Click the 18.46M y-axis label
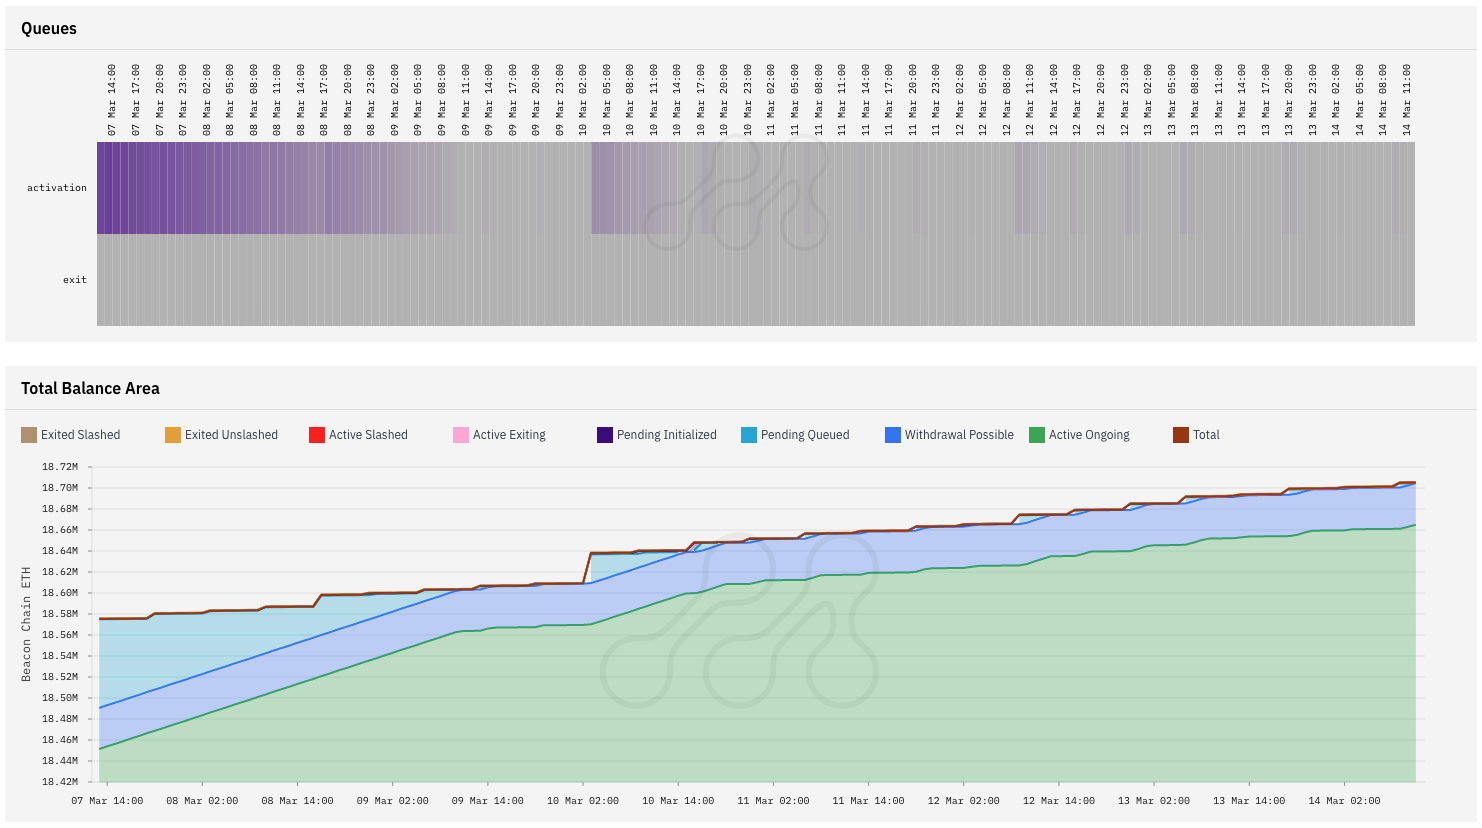The height and width of the screenshot is (828, 1482). click(x=60, y=740)
